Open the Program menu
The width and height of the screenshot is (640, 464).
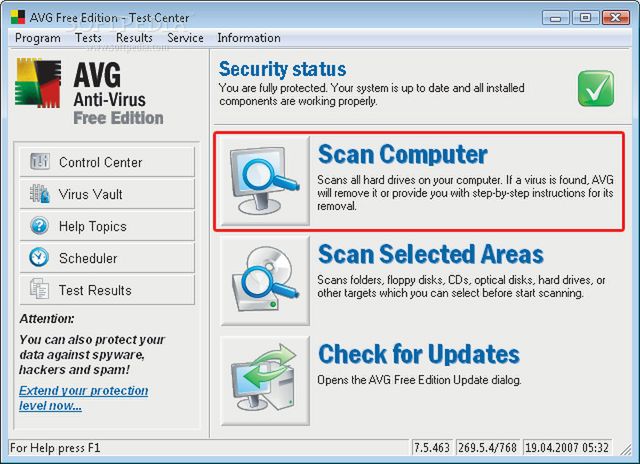[38, 38]
